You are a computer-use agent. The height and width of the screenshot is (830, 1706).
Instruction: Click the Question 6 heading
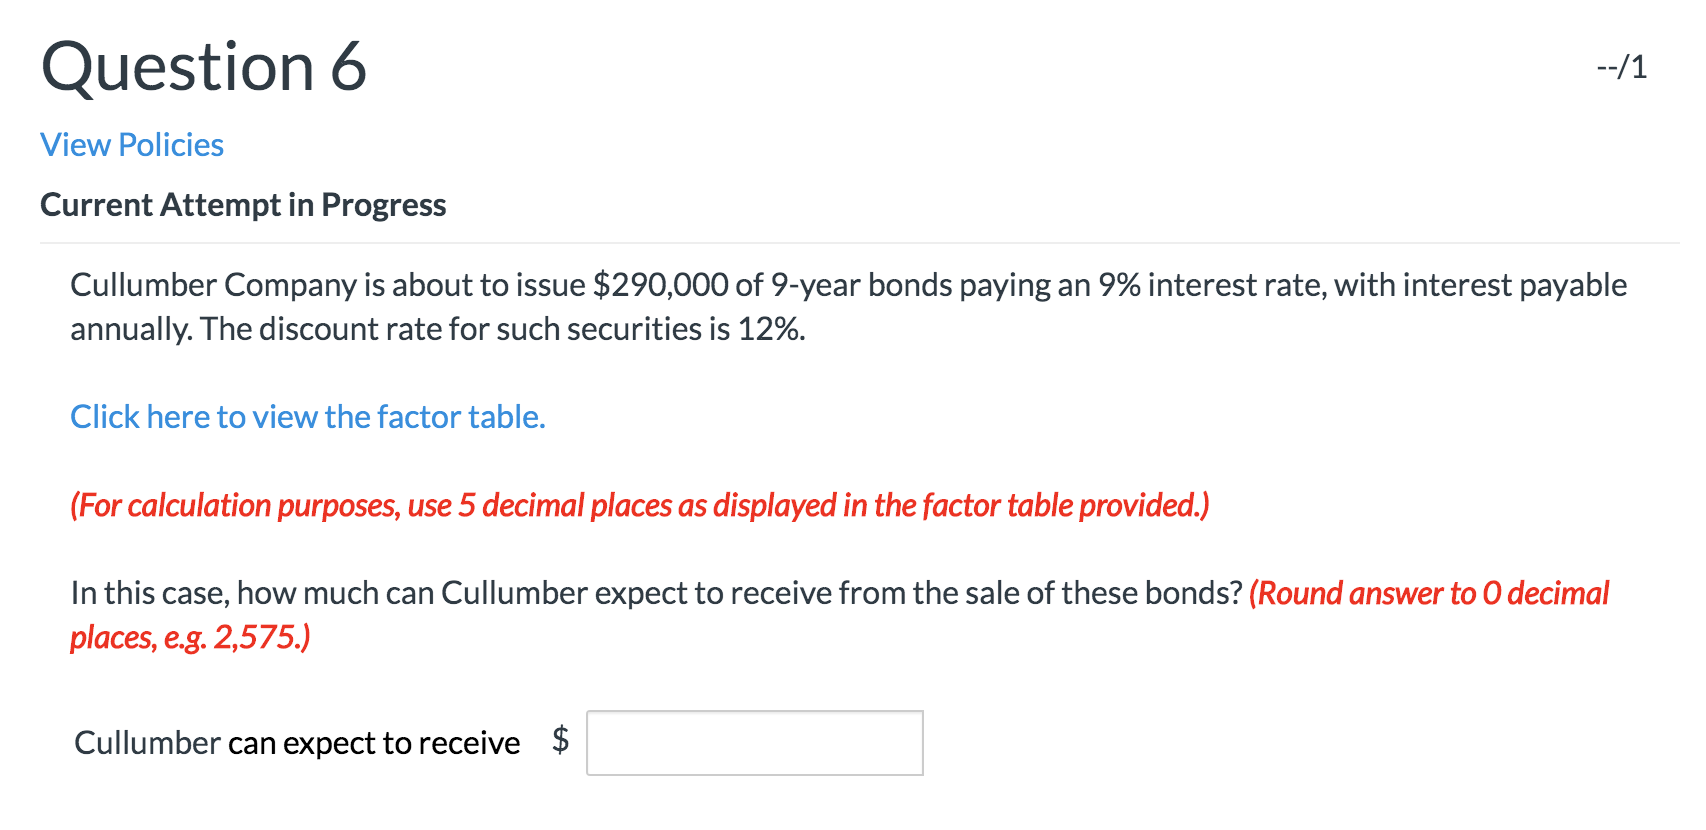click(x=204, y=67)
